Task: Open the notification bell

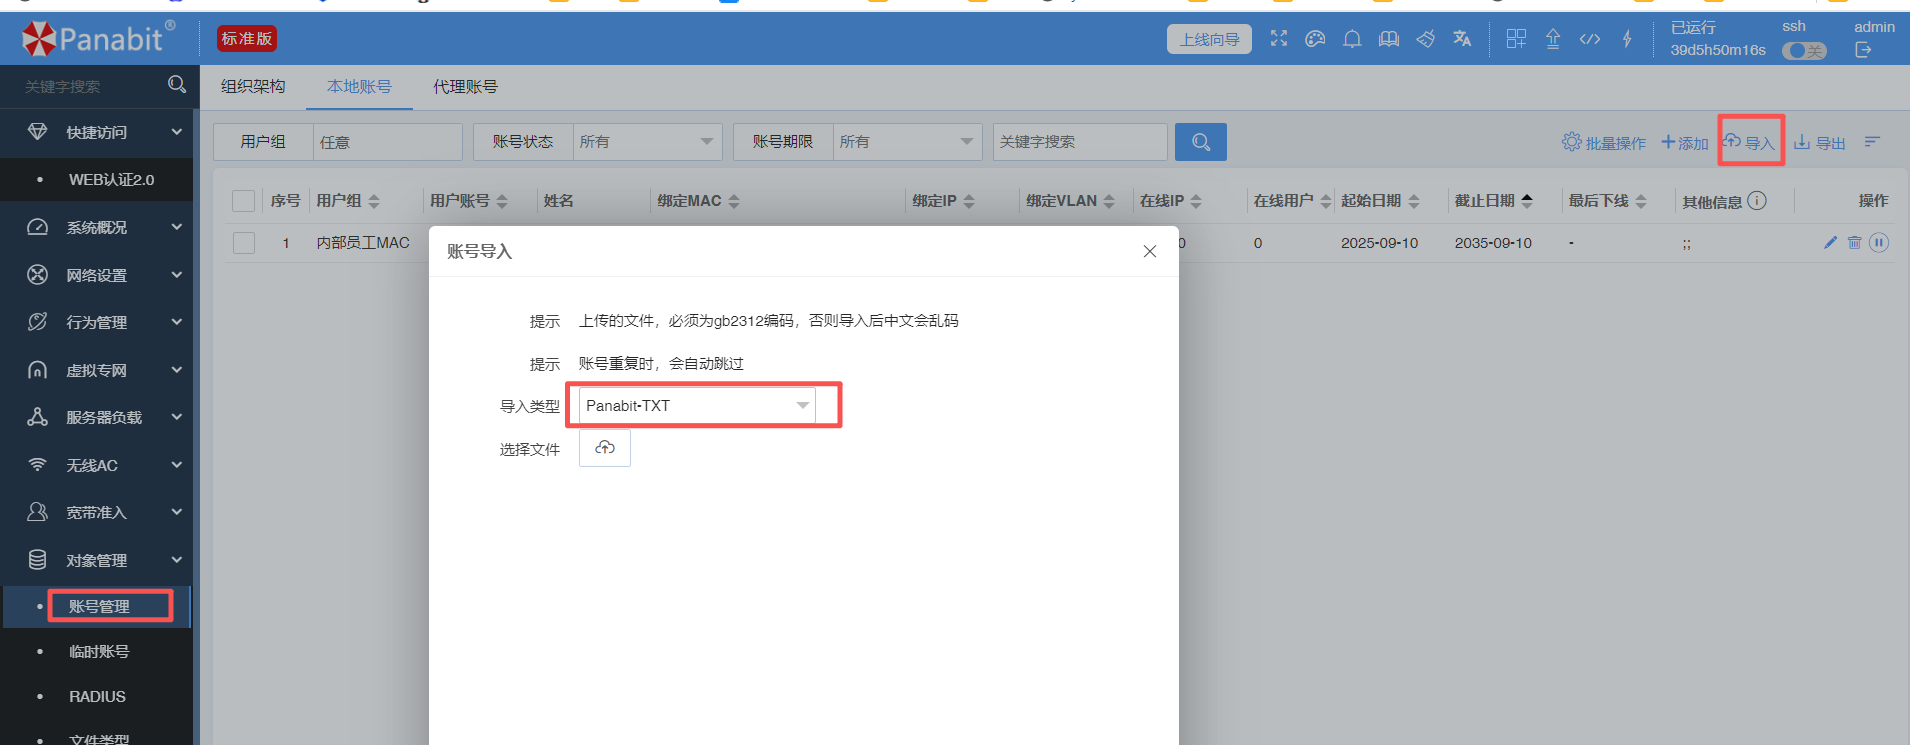Action: (1352, 39)
